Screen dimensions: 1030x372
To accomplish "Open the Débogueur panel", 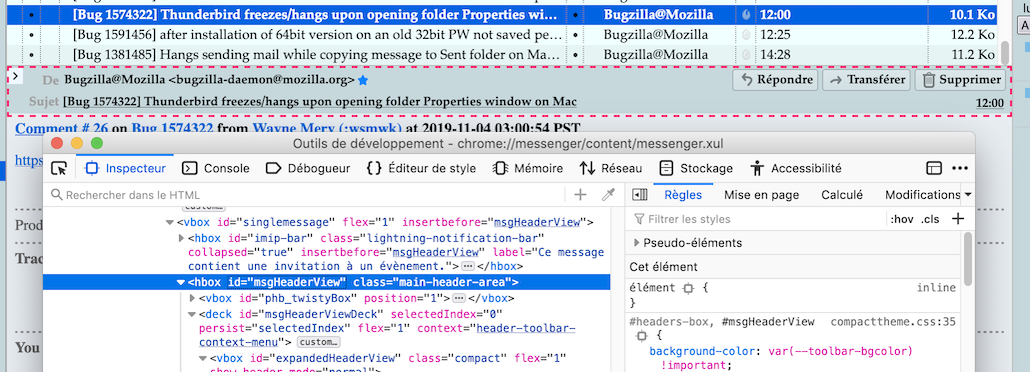I will pyautogui.click(x=307, y=169).
